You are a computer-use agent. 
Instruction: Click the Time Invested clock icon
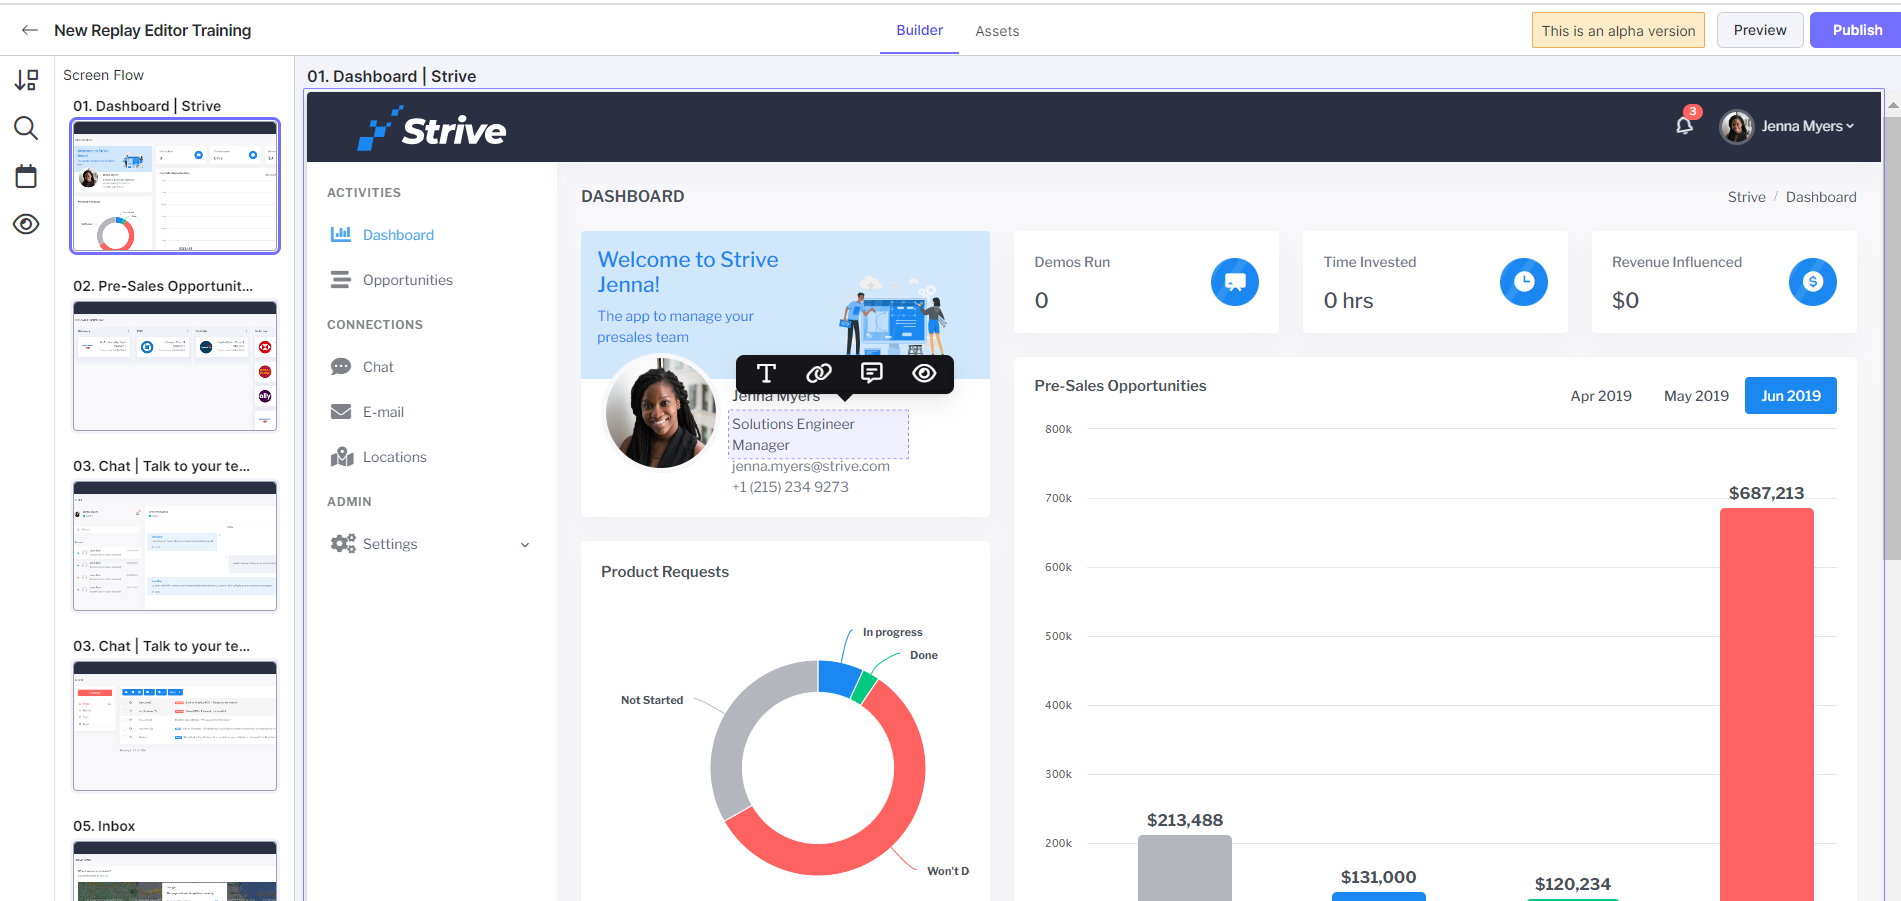(x=1524, y=282)
